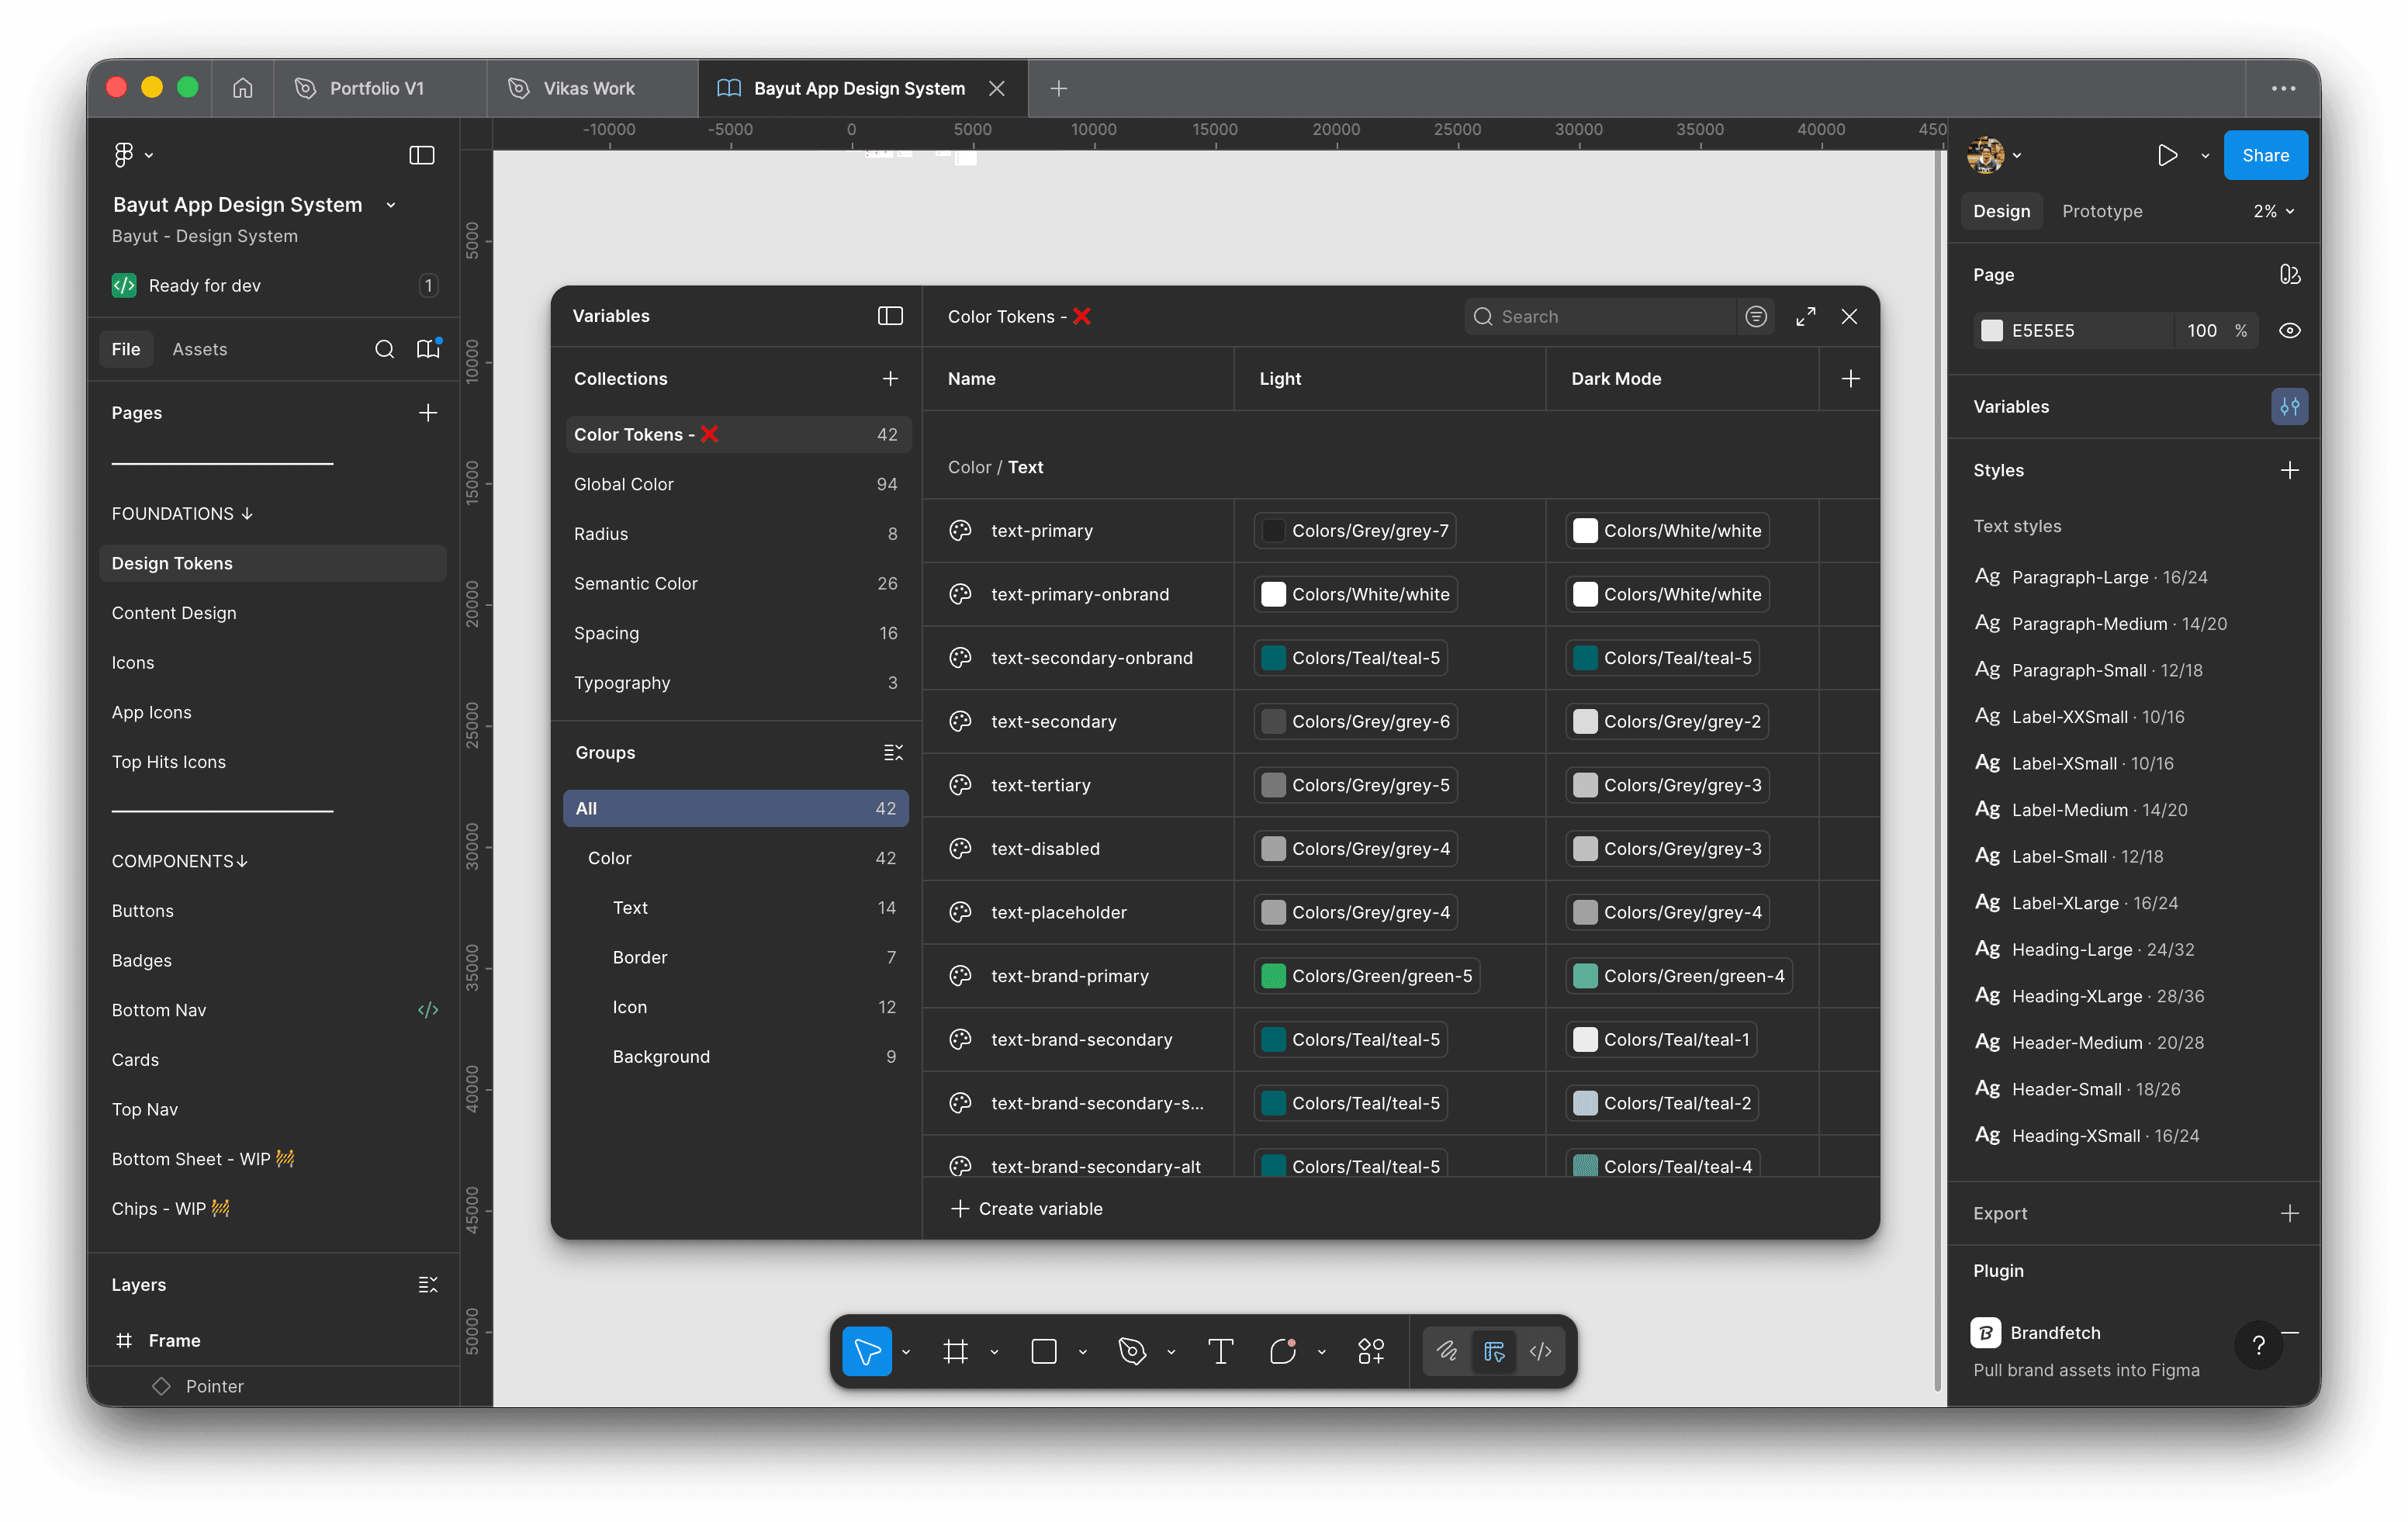The width and height of the screenshot is (2408, 1522).
Task: Expand the Bayut App Design System file name dropdown
Action: (x=390, y=204)
